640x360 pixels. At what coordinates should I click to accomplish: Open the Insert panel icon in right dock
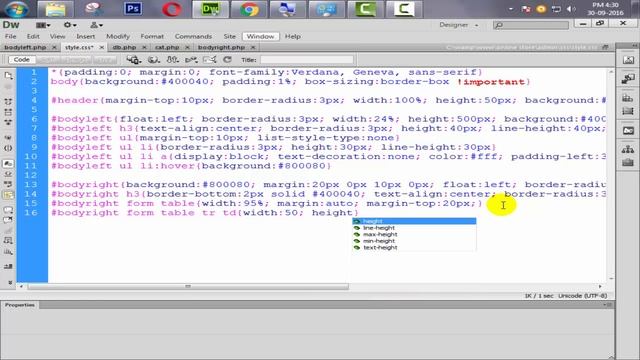tap(628, 60)
